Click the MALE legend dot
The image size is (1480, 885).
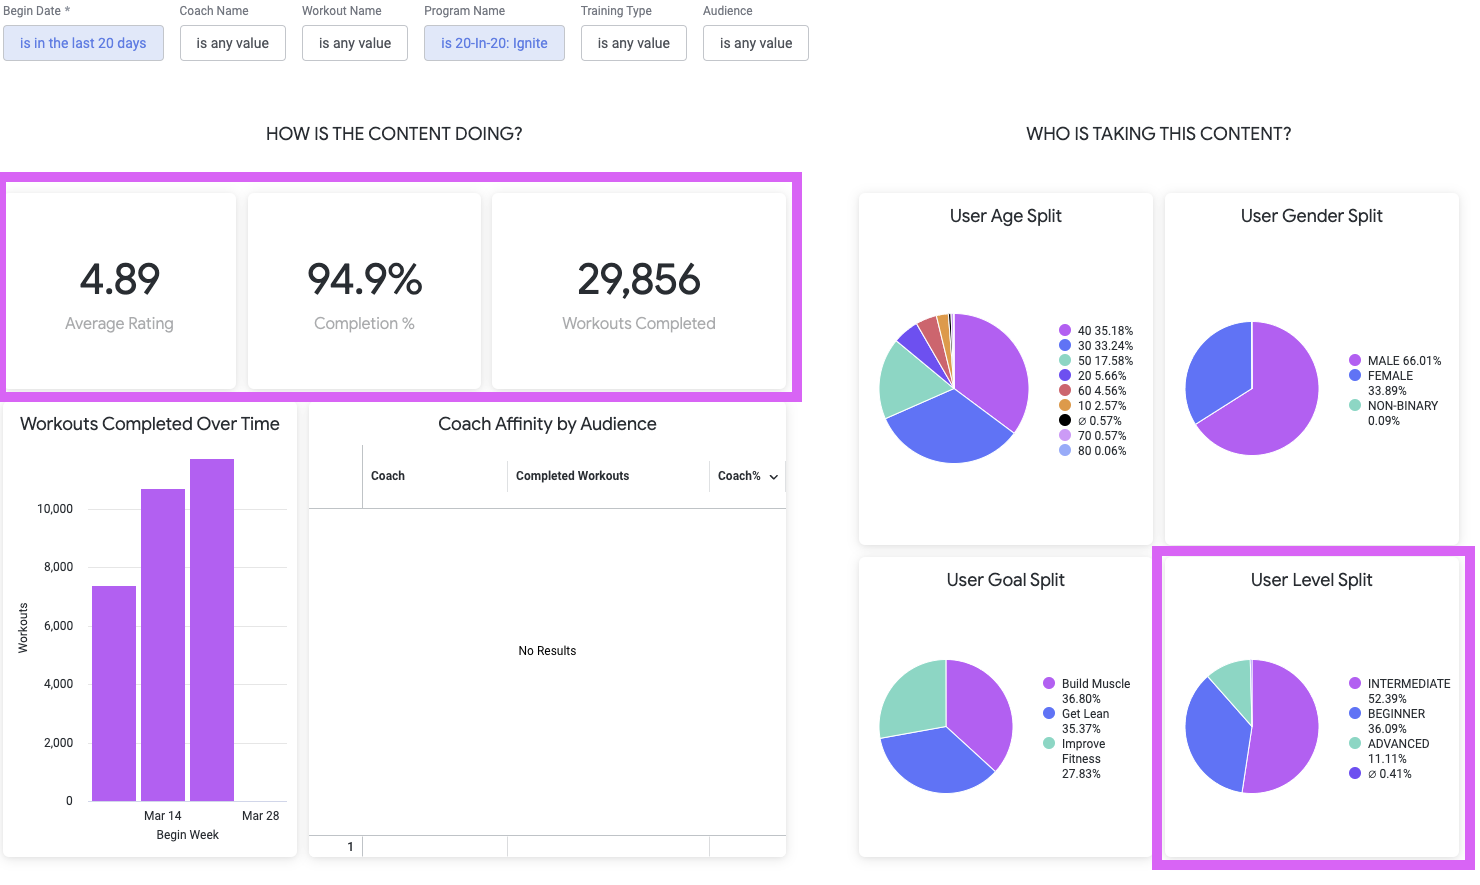[1355, 360]
